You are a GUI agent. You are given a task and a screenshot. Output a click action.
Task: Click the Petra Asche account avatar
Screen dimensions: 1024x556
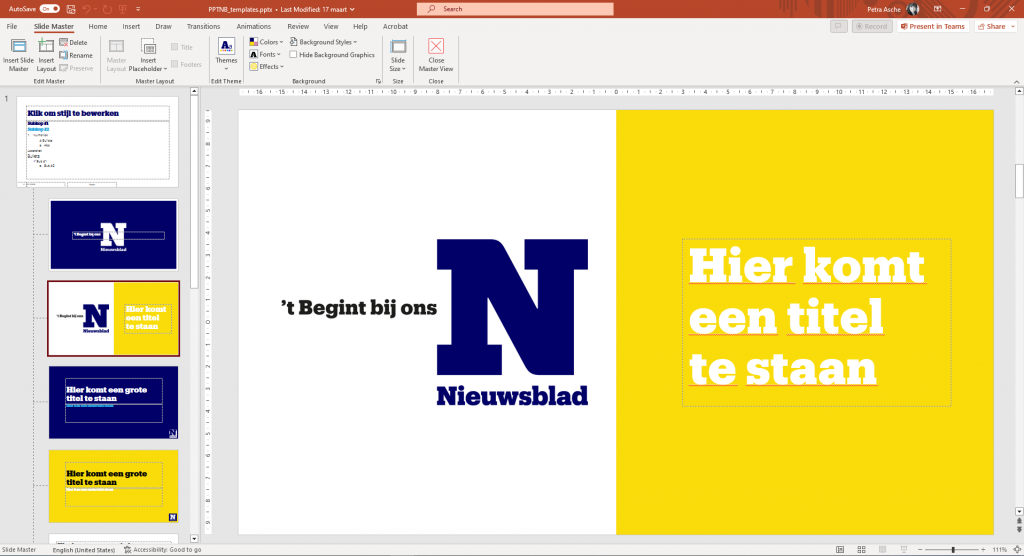[913, 9]
